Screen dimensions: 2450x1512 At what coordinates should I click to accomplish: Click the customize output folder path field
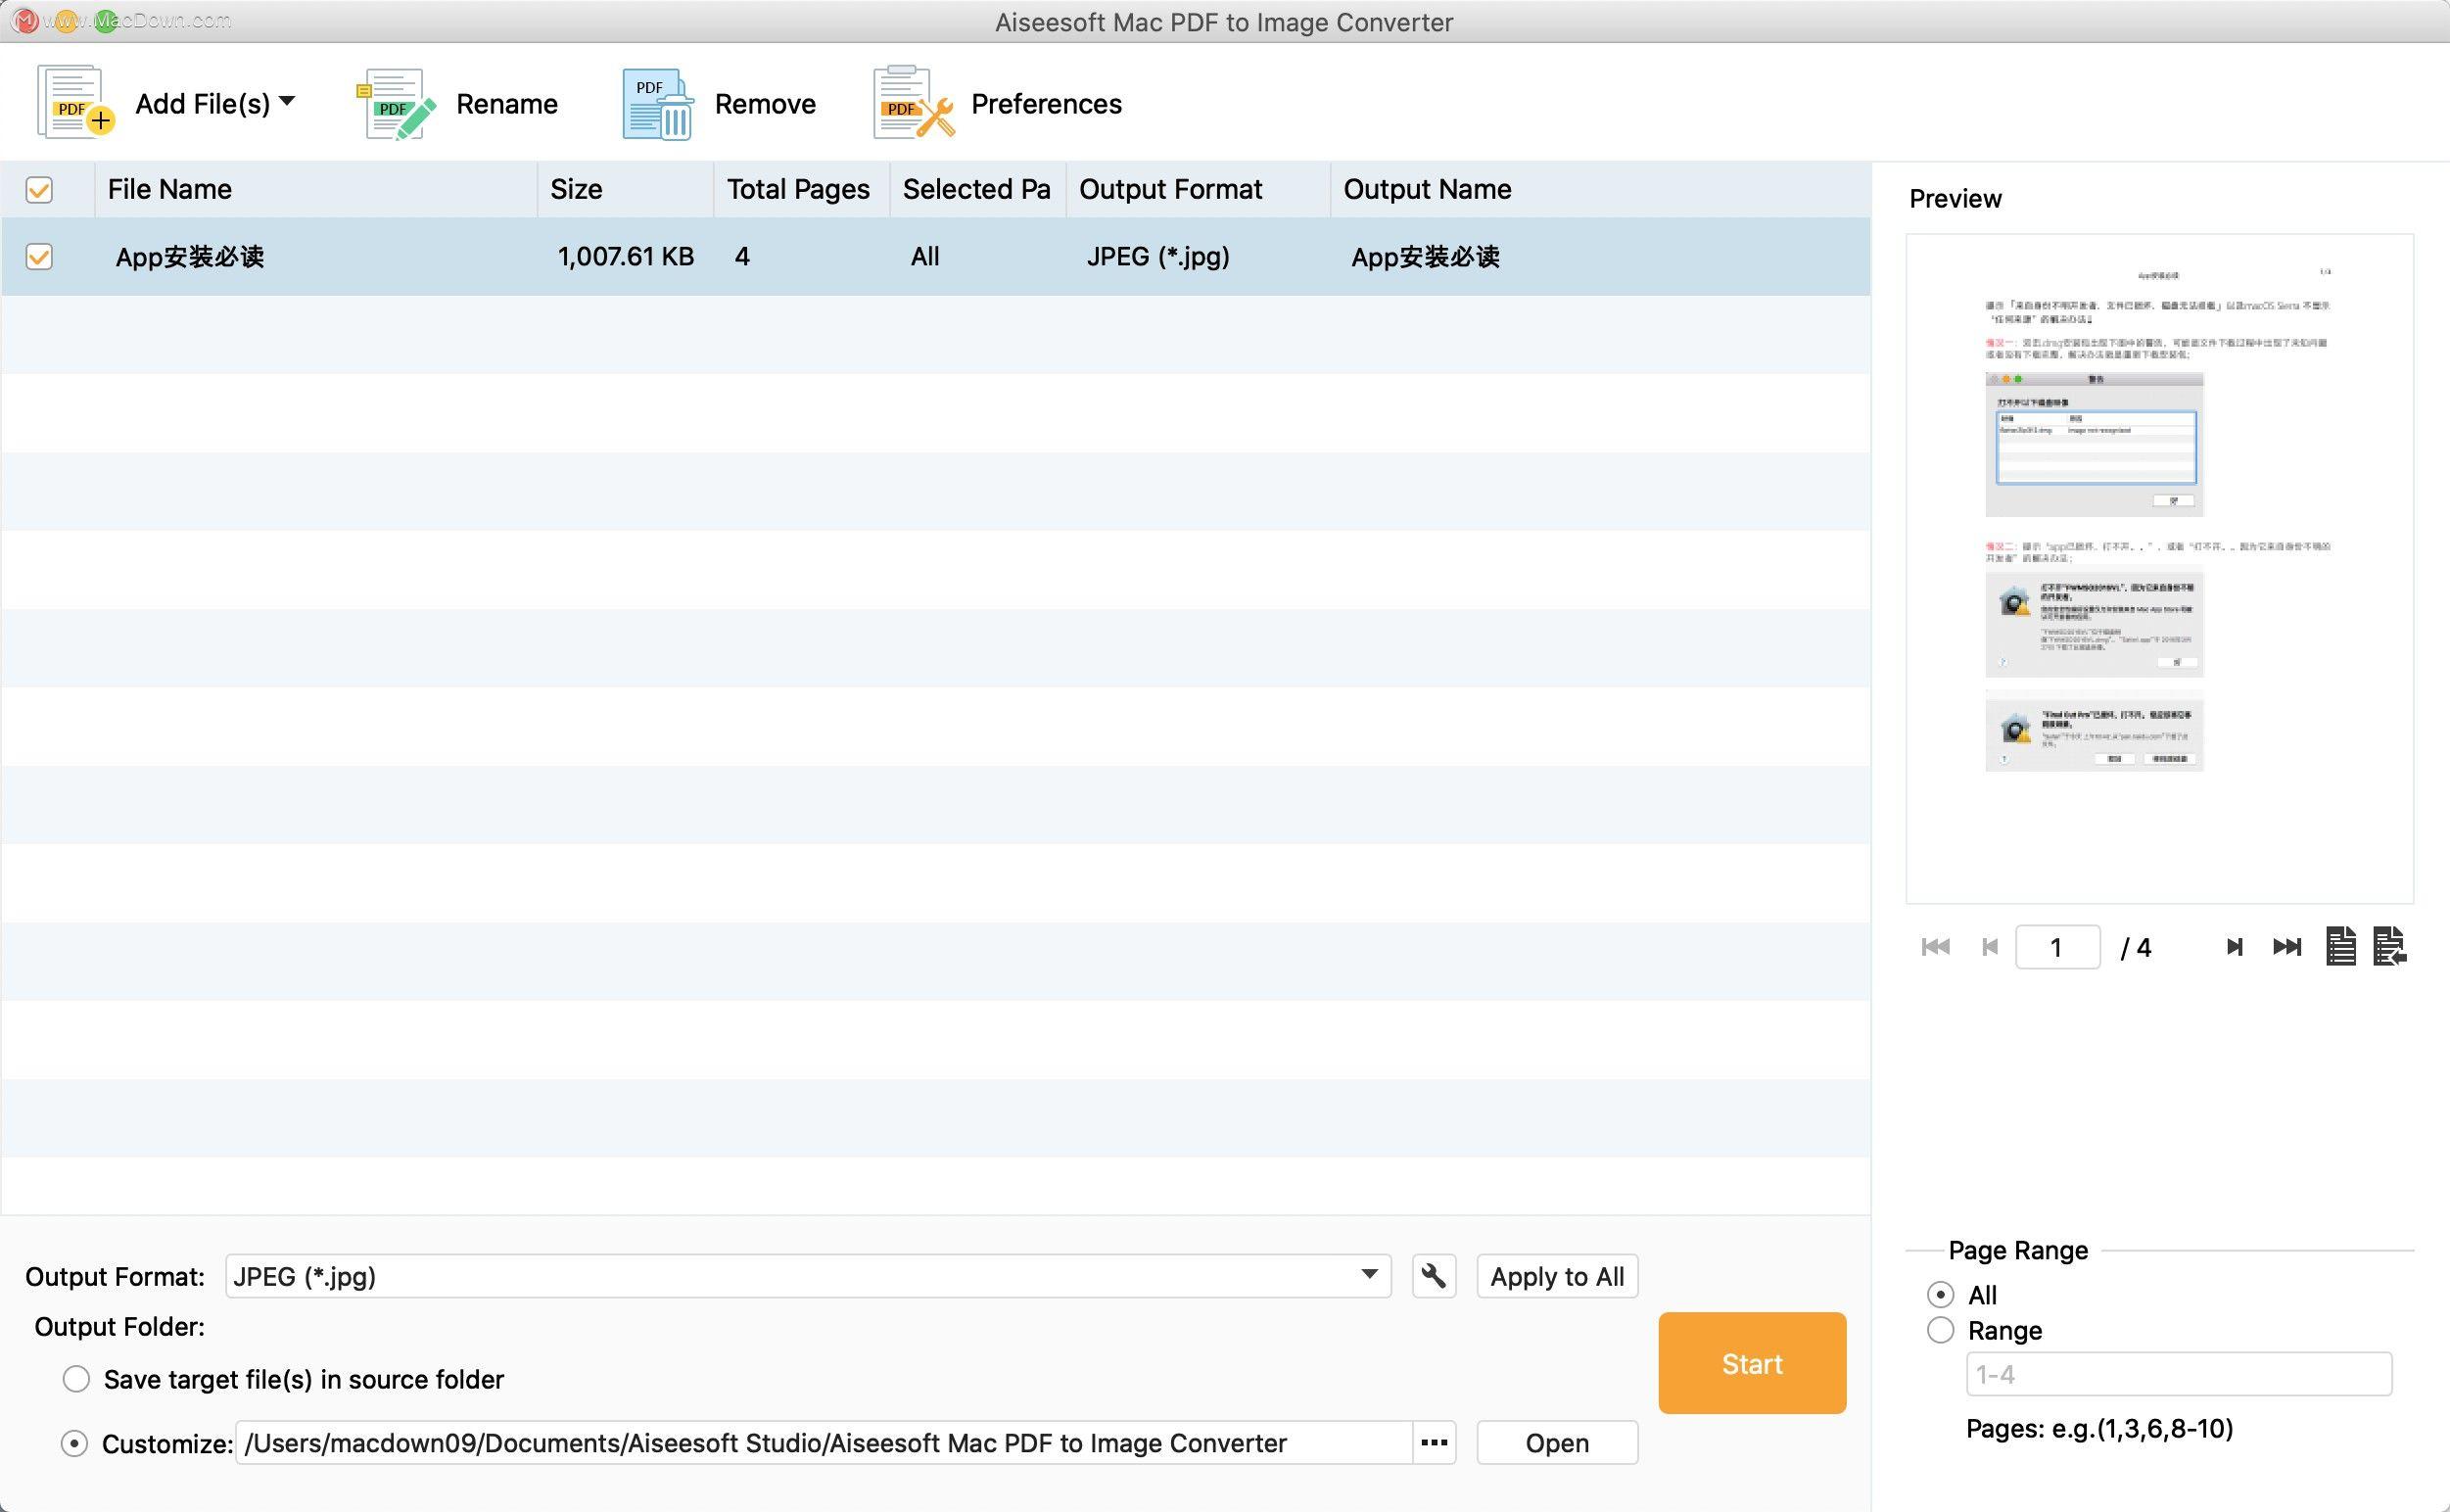(824, 1442)
